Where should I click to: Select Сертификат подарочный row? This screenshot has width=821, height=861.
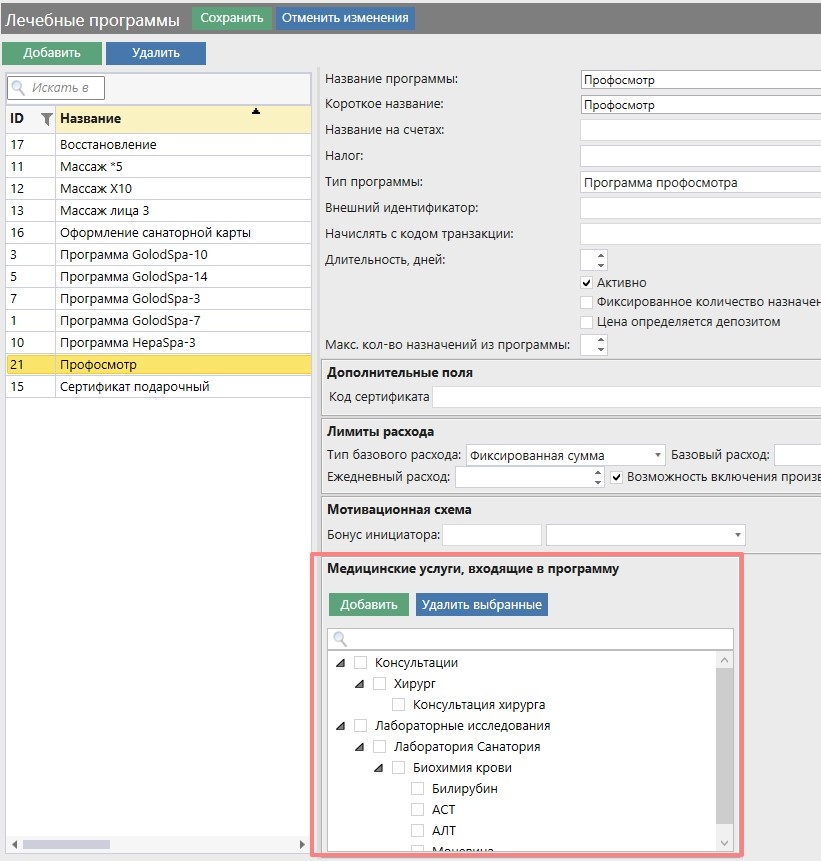click(x=134, y=387)
